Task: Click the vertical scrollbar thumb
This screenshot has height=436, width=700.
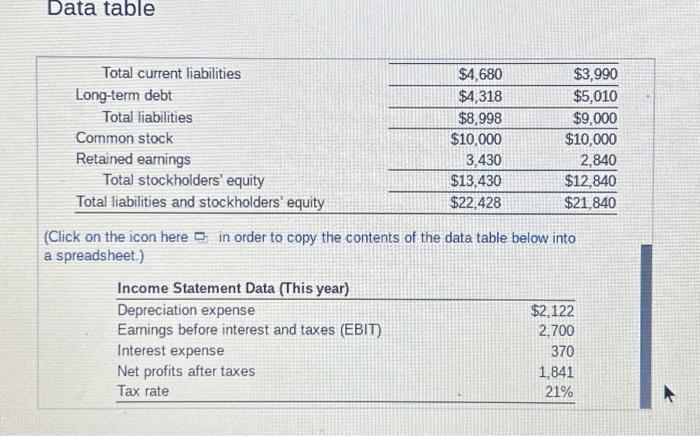Action: pos(646,326)
